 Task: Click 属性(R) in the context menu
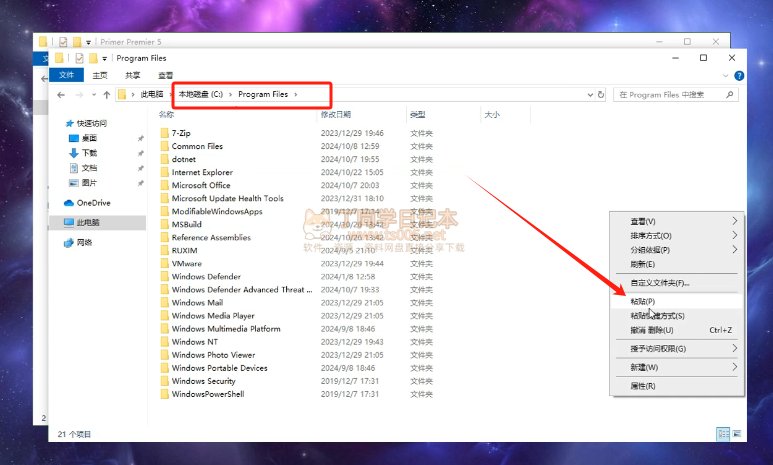pyautogui.click(x=643, y=386)
